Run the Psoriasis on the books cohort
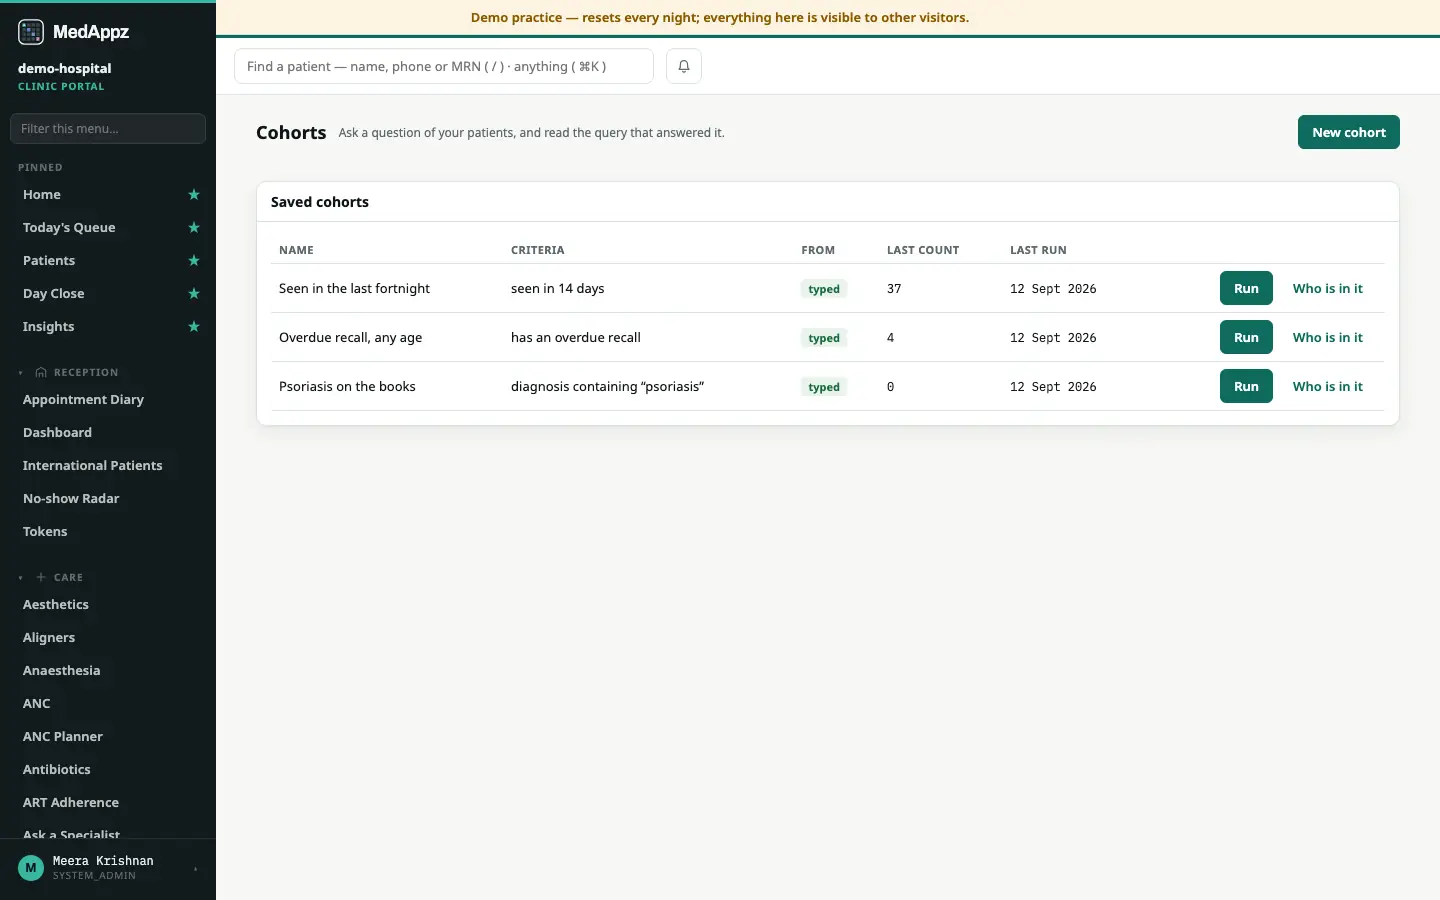This screenshot has width=1440, height=900. coord(1246,386)
